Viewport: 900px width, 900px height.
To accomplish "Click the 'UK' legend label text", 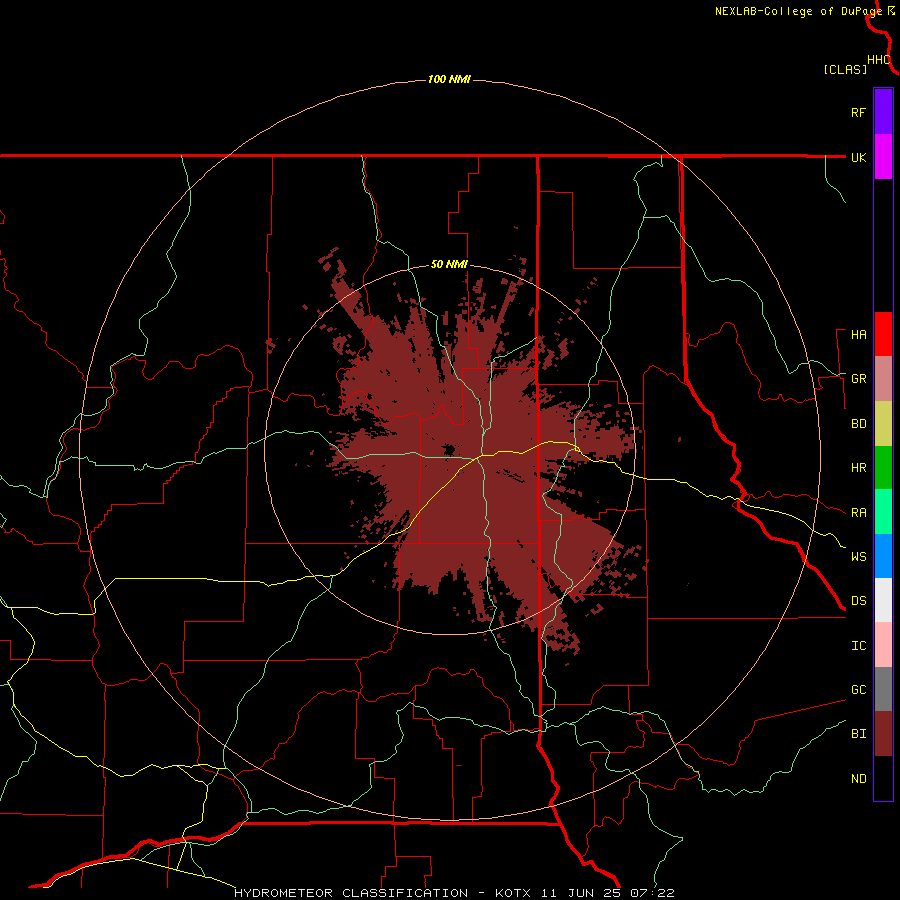I will (858, 157).
